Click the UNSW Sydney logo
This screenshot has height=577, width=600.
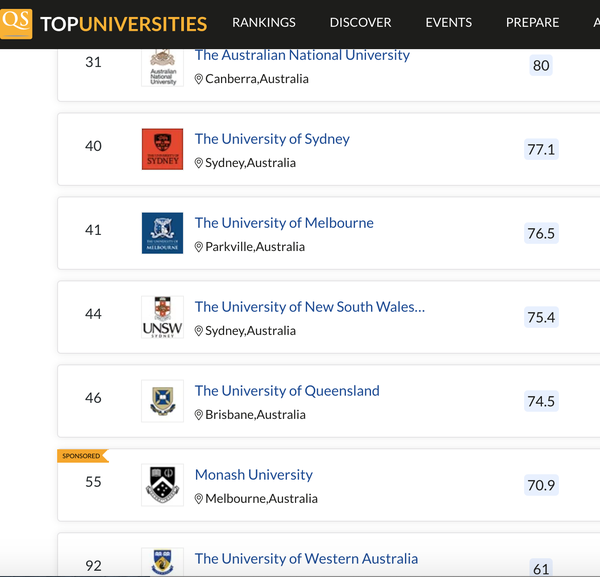tap(163, 317)
